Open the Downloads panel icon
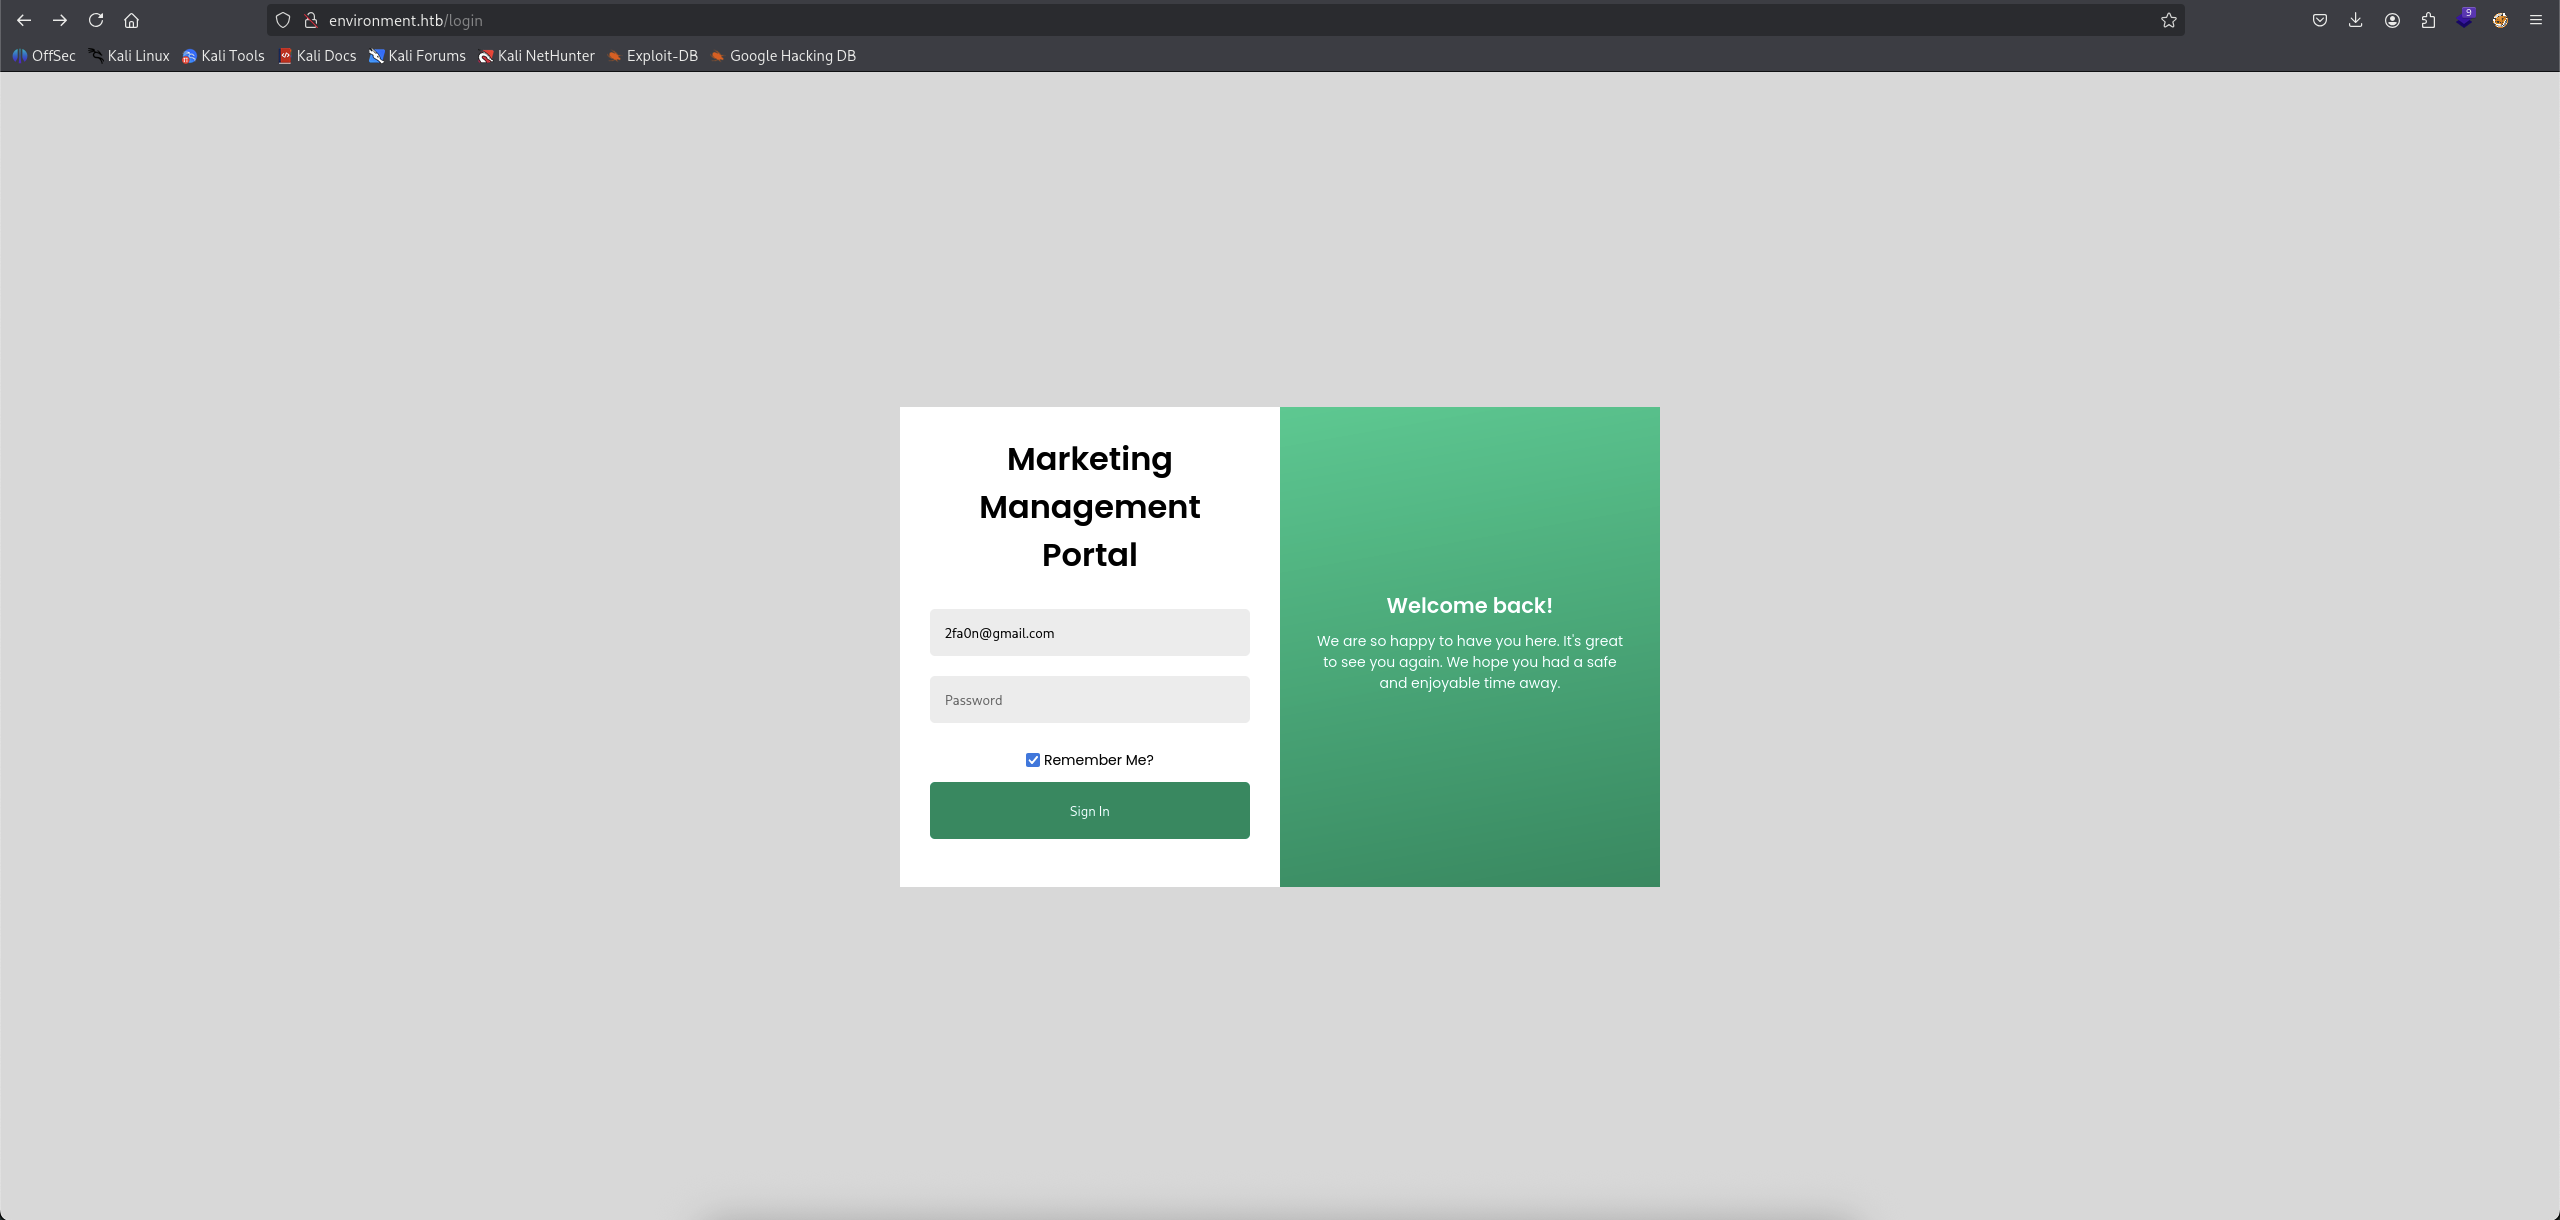The image size is (2560, 1220). pyautogui.click(x=2356, y=20)
